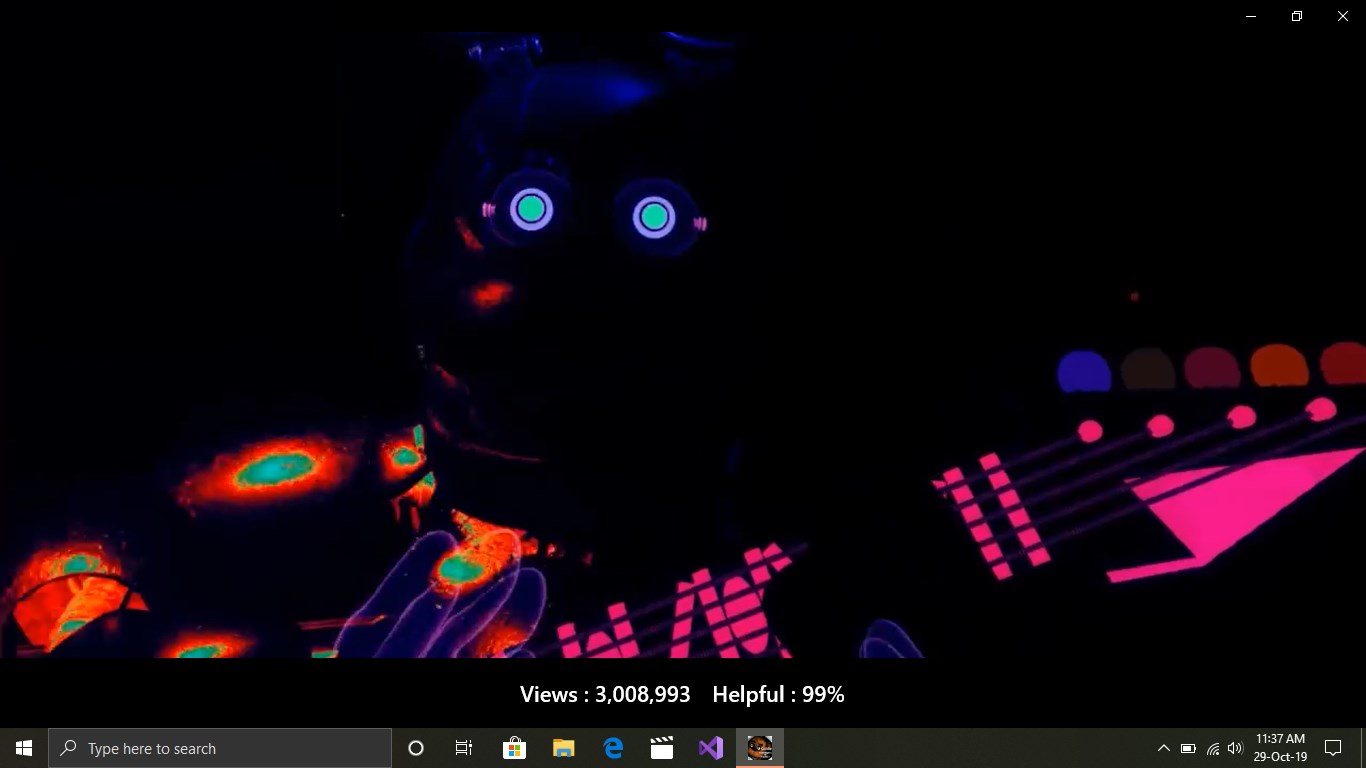The image size is (1366, 768).
Task: Check the battery status icon
Action: [x=1188, y=748]
